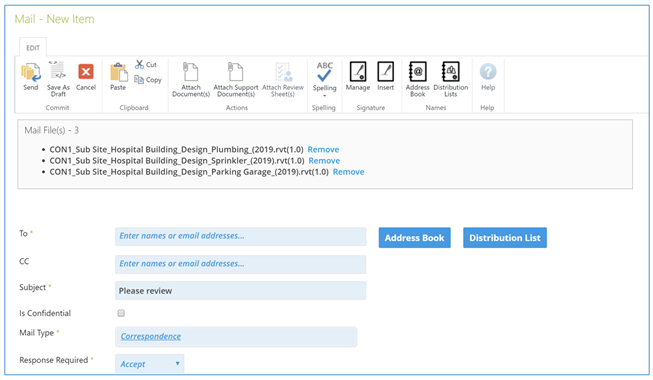Click the blue Distribution List button
The image size is (653, 380).
505,238
